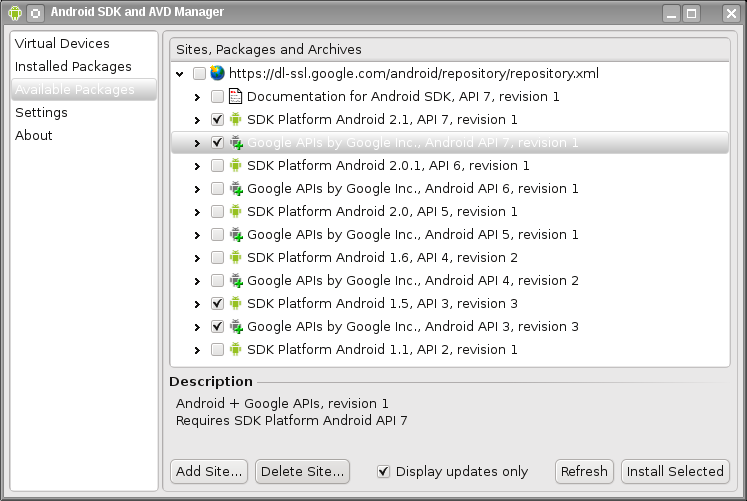Collapse the repository.xml site tree node
The width and height of the screenshot is (747, 501).
click(180, 74)
